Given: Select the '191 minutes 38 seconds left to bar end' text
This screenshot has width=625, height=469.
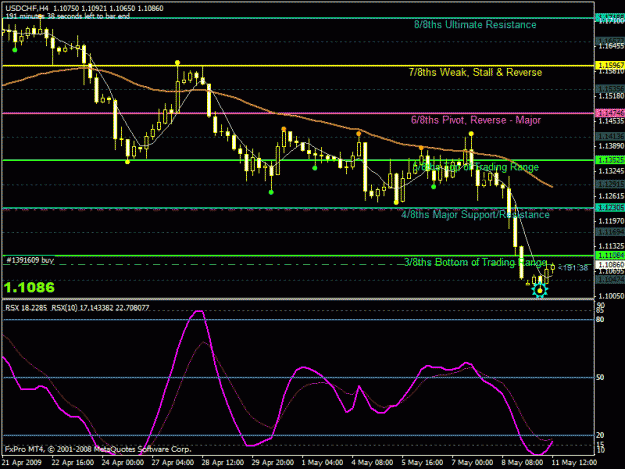Looking at the screenshot, I should (x=67, y=16).
